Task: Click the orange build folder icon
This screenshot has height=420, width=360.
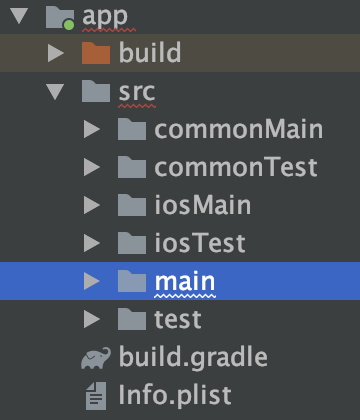Action: (96, 53)
